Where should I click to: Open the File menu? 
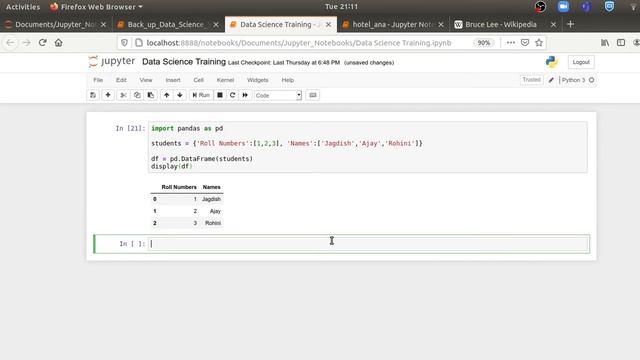pyautogui.click(x=98, y=80)
